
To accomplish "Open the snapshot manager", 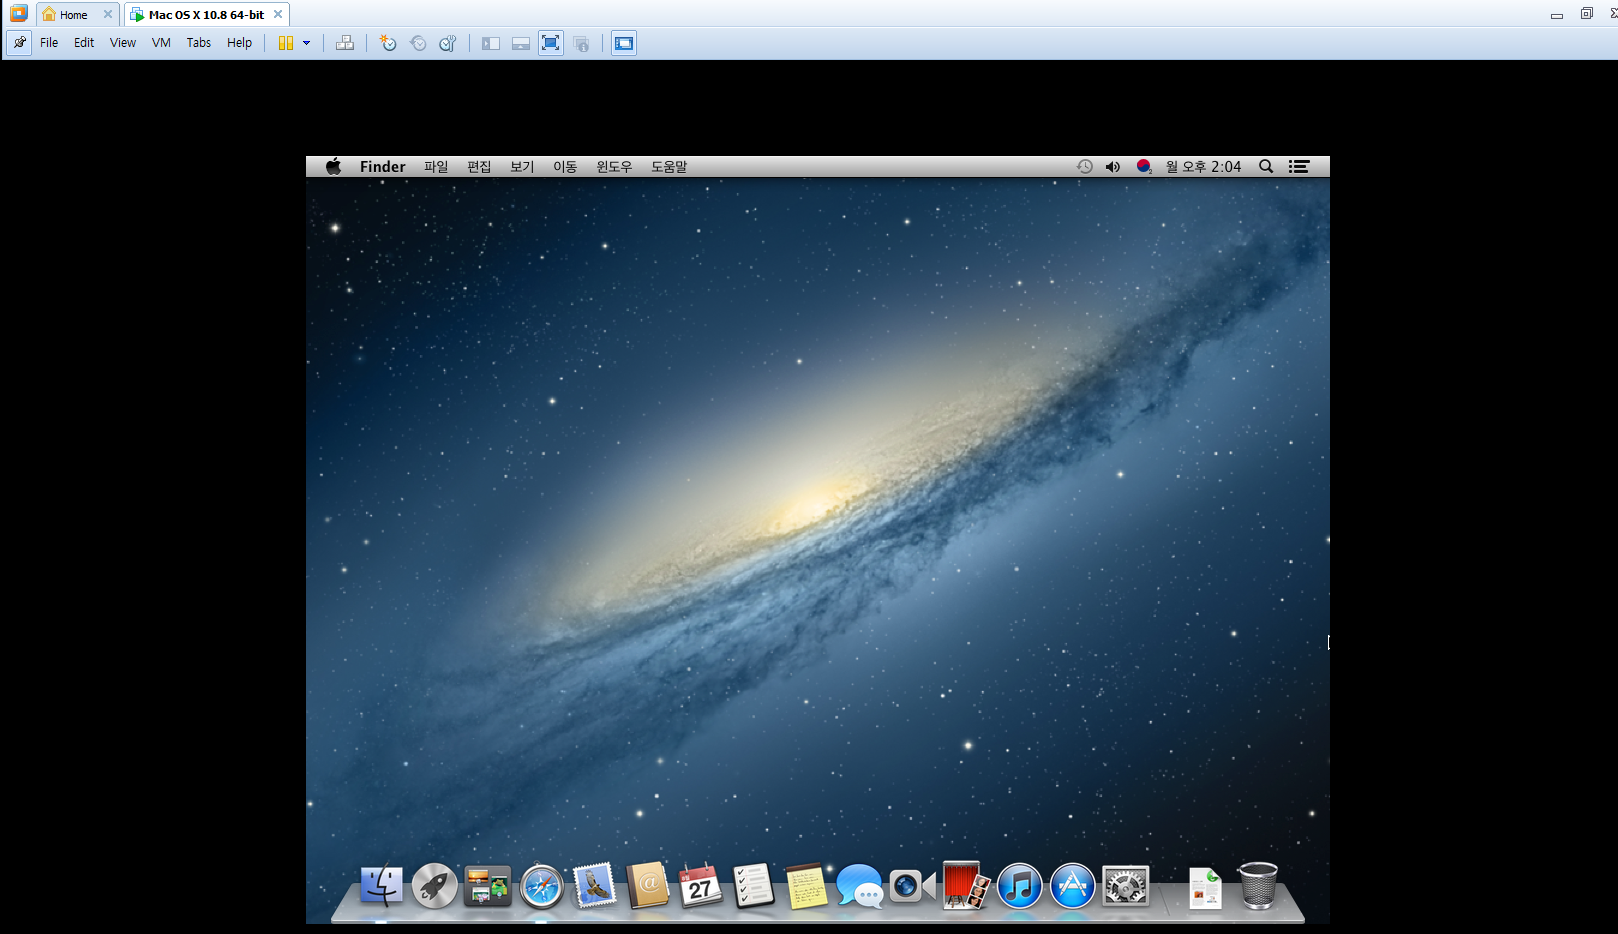I will click(448, 43).
